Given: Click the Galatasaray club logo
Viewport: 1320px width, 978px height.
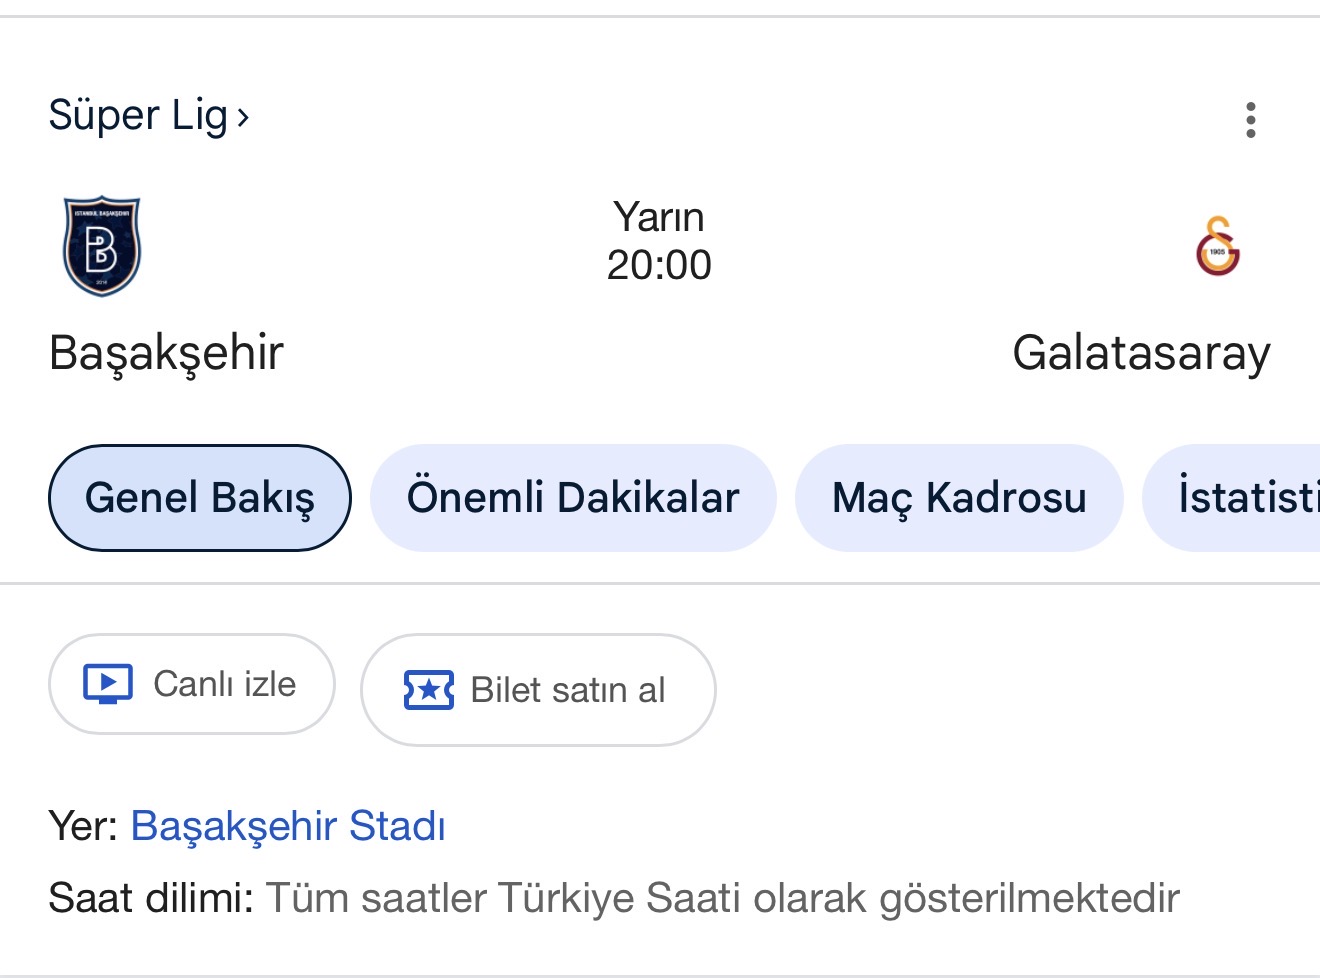Looking at the screenshot, I should [x=1217, y=246].
